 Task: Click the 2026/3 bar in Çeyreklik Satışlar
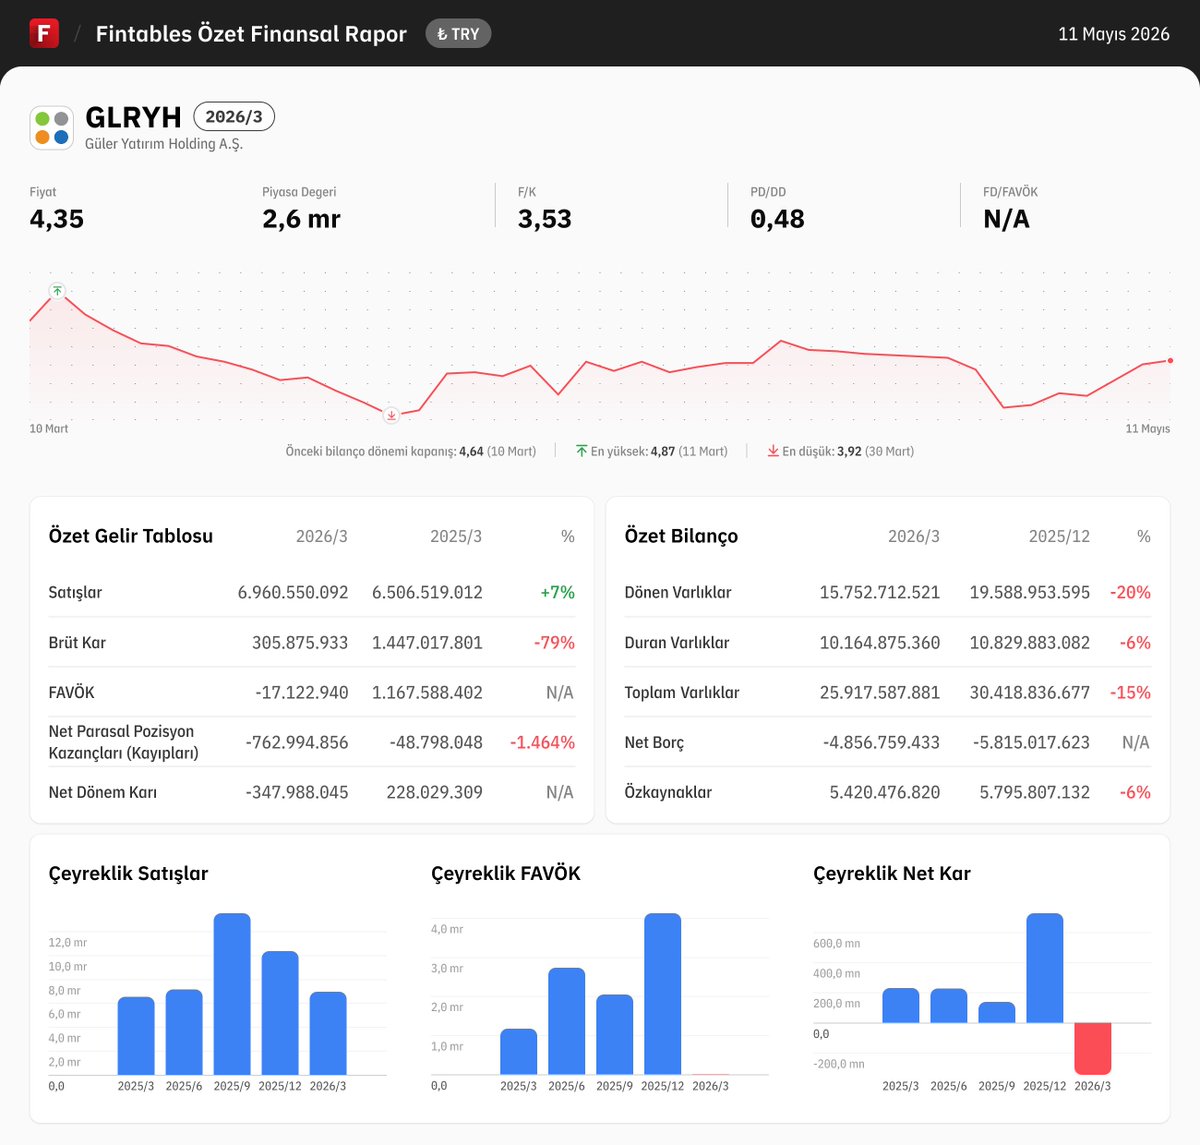pyautogui.click(x=328, y=1033)
